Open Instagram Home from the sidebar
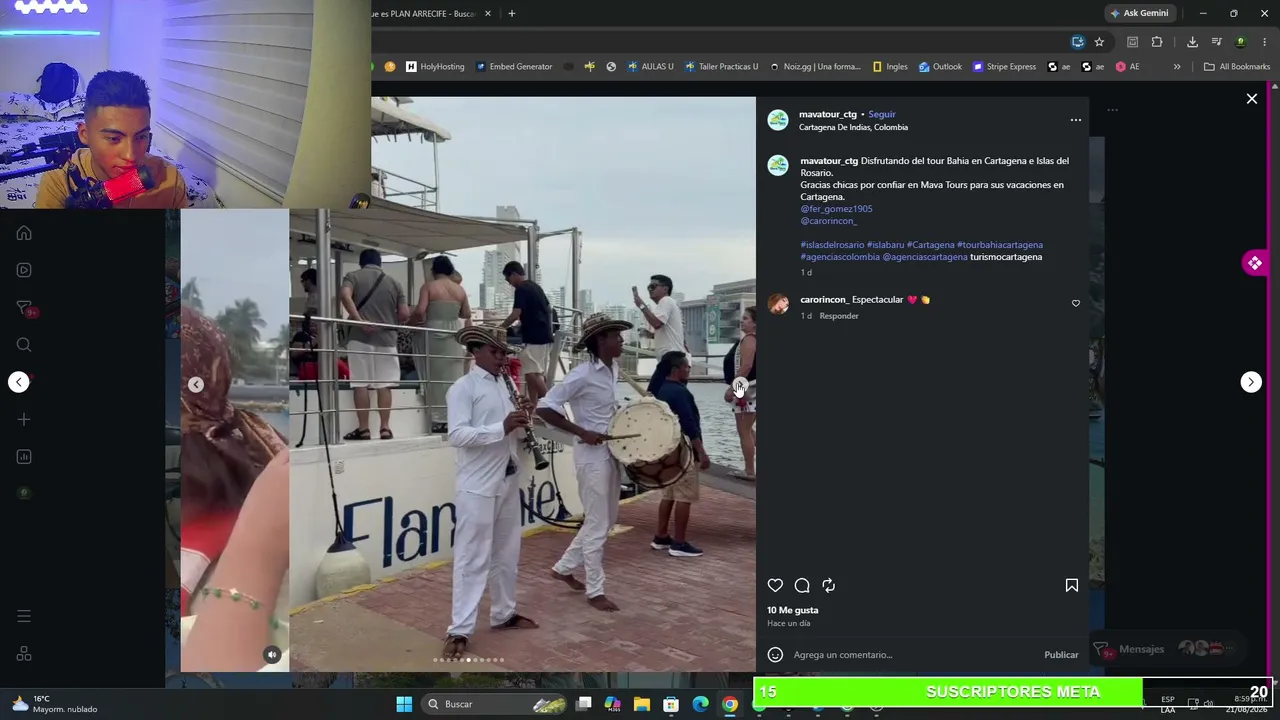This screenshot has width=1280, height=720. coord(24,233)
